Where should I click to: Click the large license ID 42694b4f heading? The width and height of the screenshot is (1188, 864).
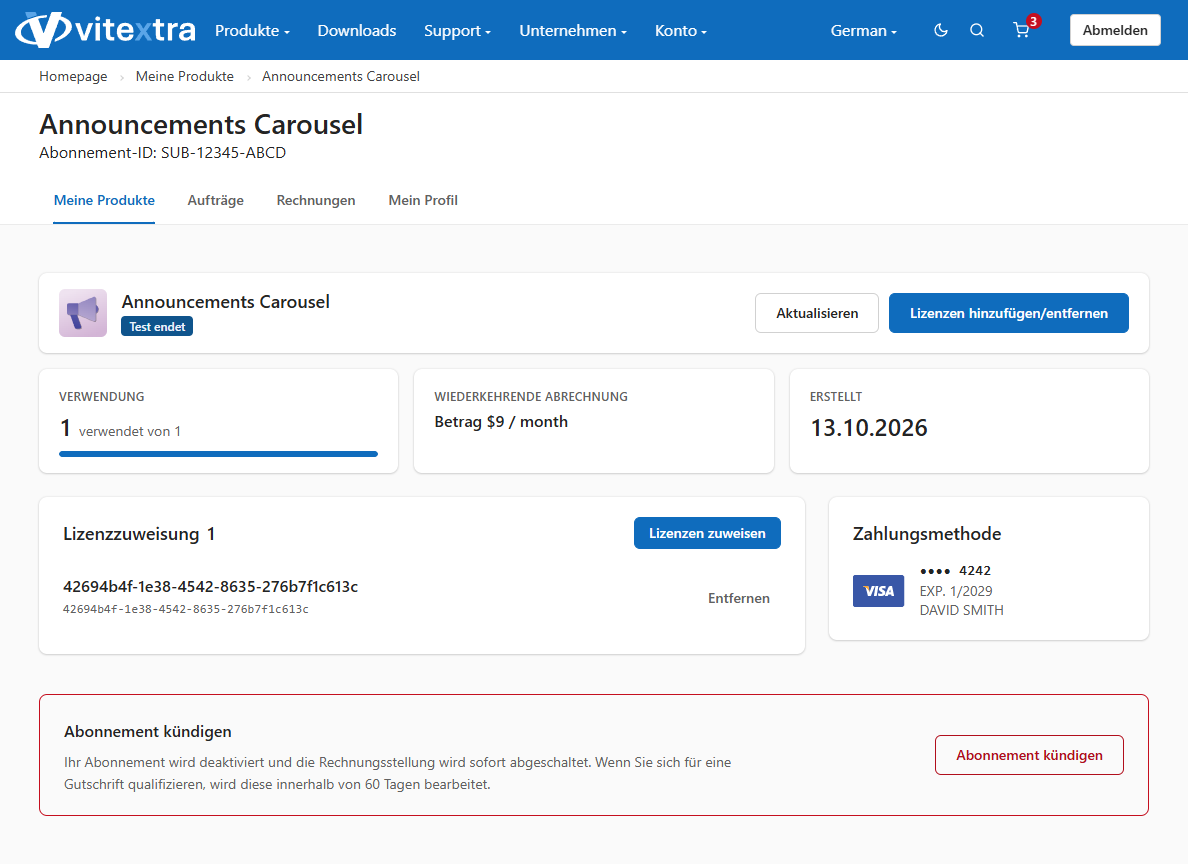[x=211, y=587]
